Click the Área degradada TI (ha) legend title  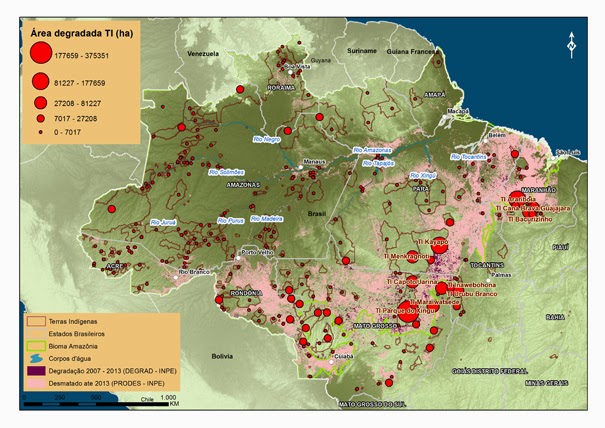pyautogui.click(x=82, y=34)
